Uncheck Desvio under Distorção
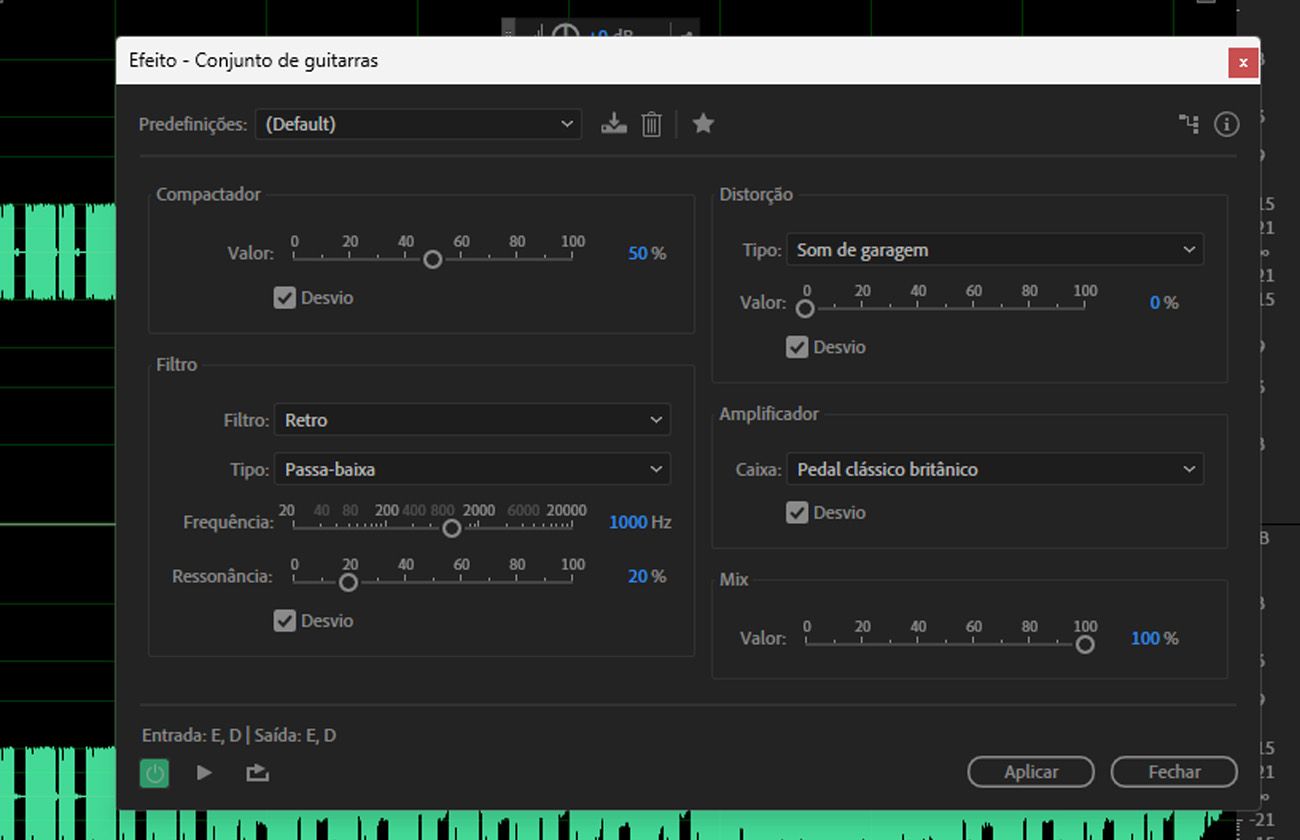 797,347
